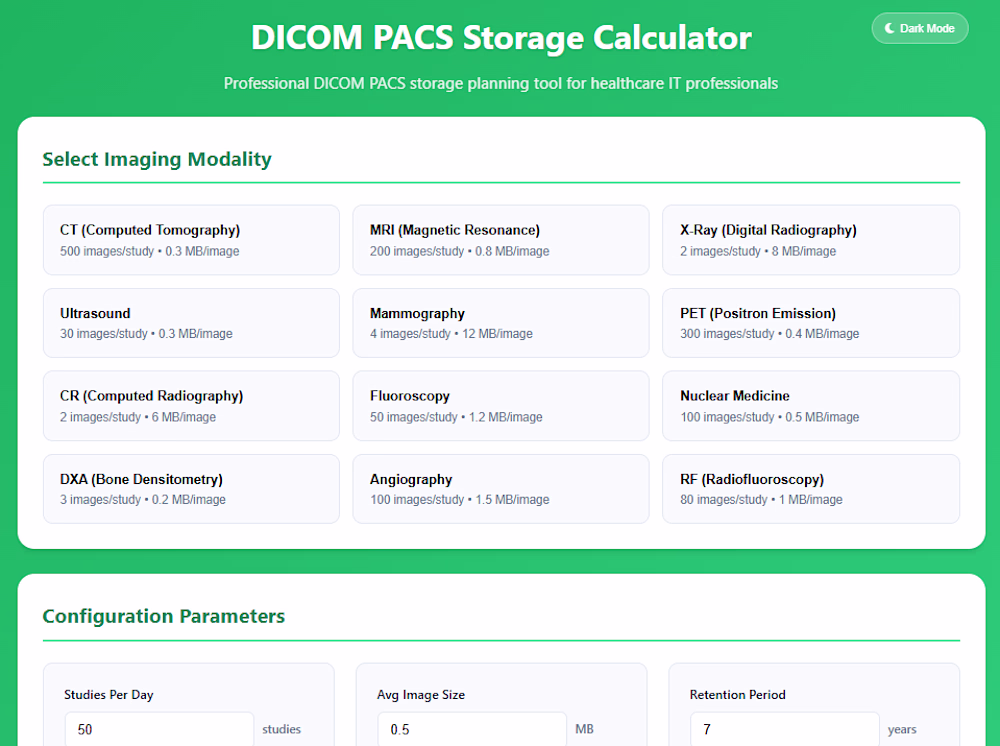Click the moon icon in Dark Mode button
The image size is (1000, 746).
pyautogui.click(x=890, y=28)
